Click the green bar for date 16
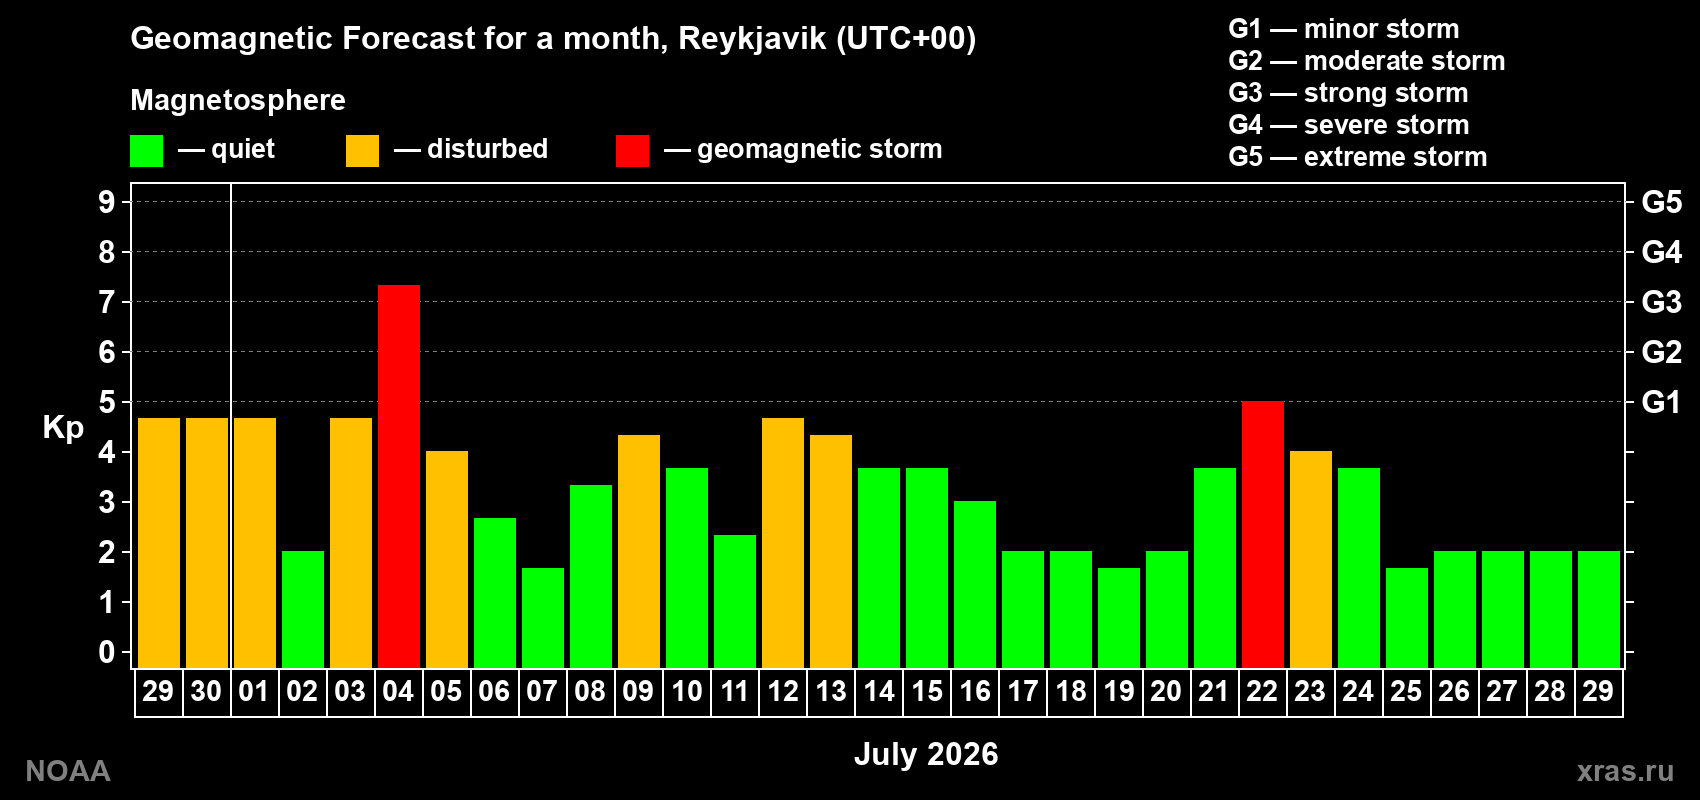The height and width of the screenshot is (800, 1700). click(975, 585)
